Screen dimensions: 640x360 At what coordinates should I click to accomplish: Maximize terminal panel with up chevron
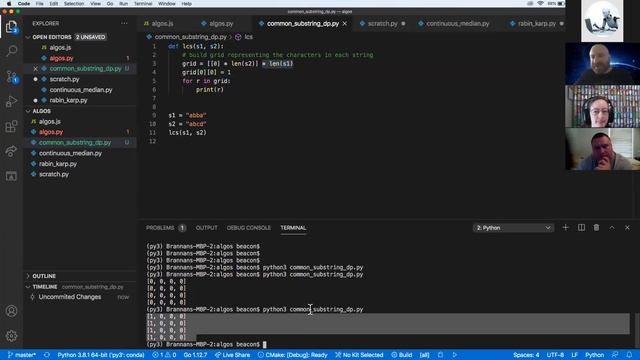[x=612, y=227]
